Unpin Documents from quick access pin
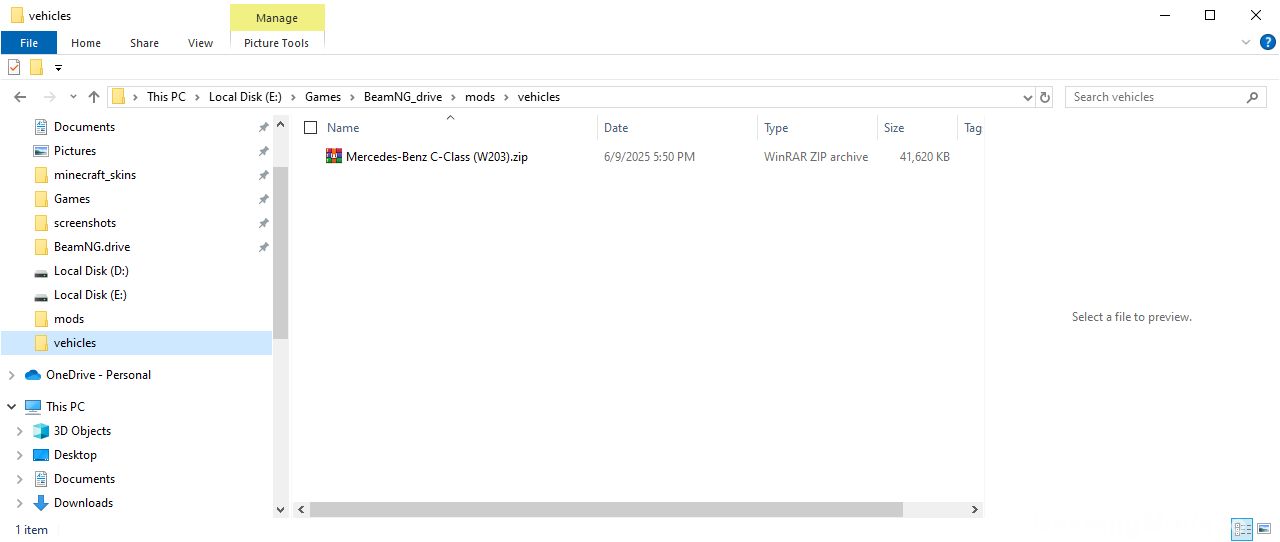1280x542 pixels. (x=263, y=127)
